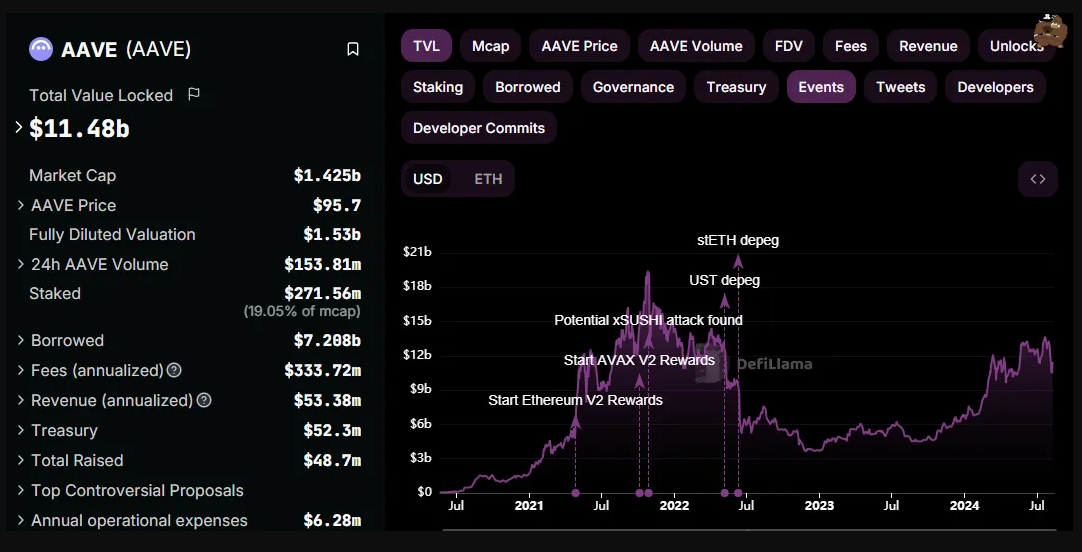Enable the AAVE Price chart series
The width and height of the screenshot is (1082, 552).
tap(580, 46)
